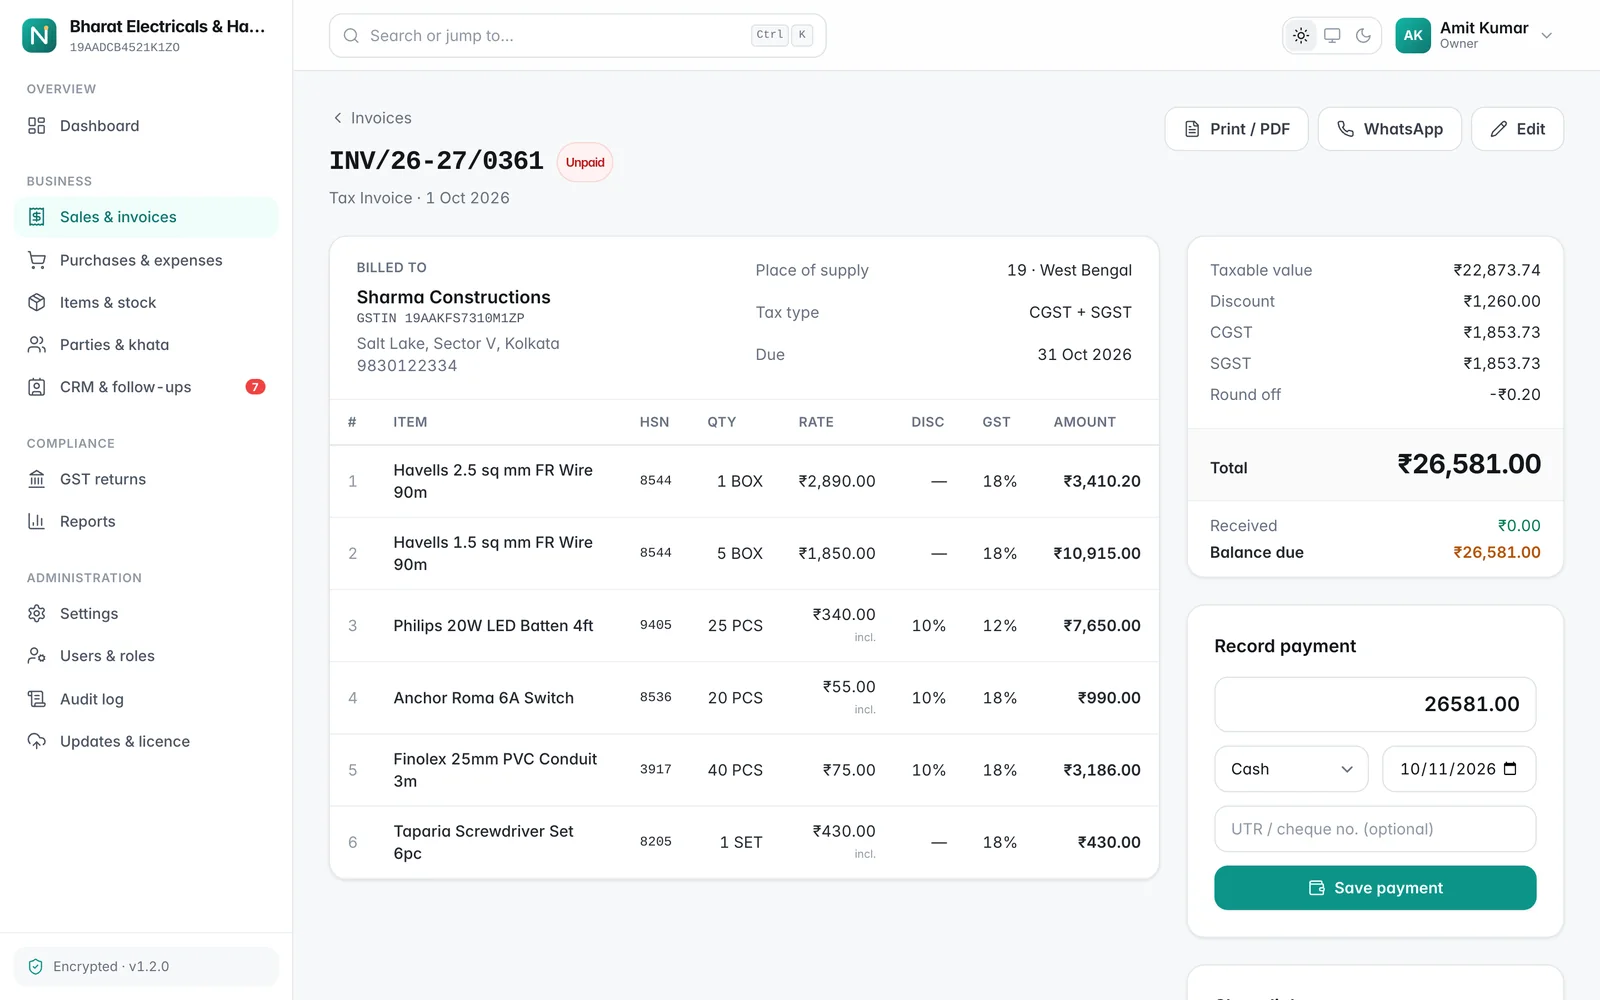Screen dimensions: 1600x1000
Task: Share invoice via WhatsApp button
Action: pos(1389,129)
